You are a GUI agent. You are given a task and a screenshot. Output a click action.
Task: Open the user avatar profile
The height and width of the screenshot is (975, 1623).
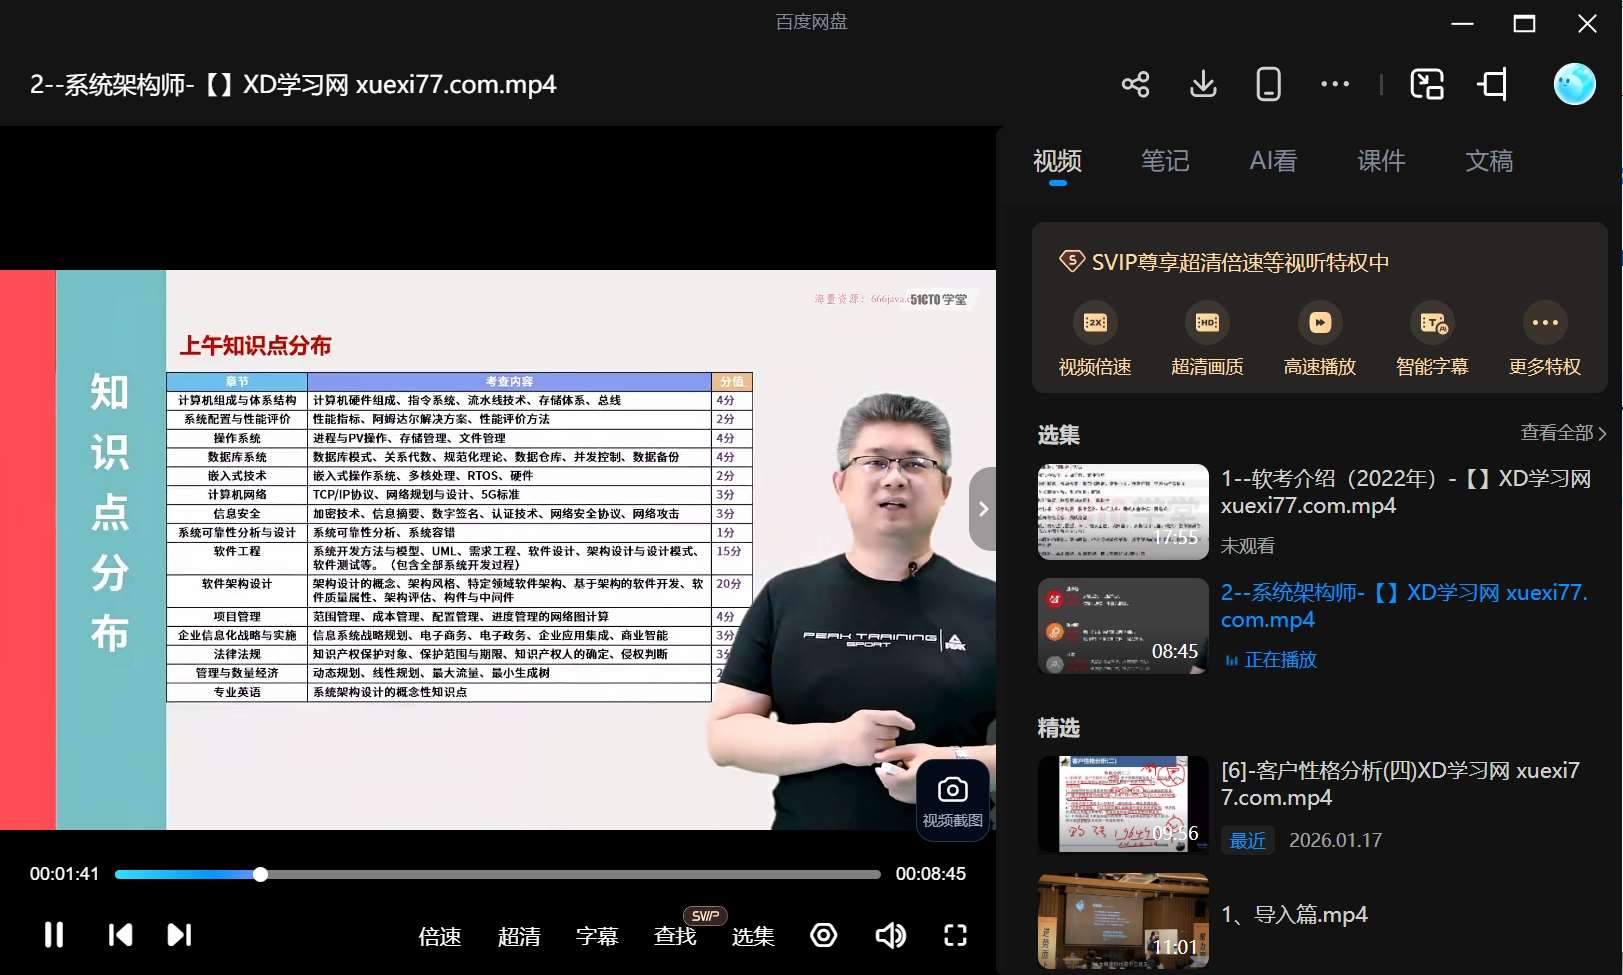tap(1574, 85)
